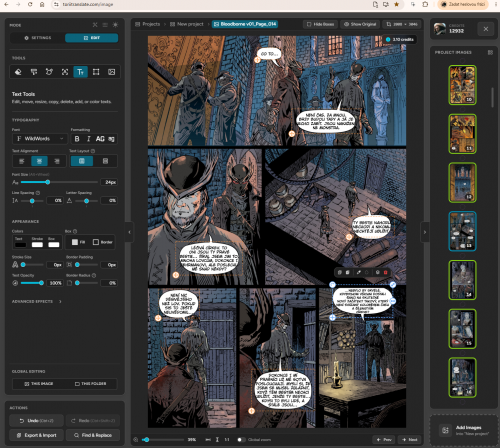Select the lasso selection tool
The height and width of the screenshot is (448, 500).
49,72
